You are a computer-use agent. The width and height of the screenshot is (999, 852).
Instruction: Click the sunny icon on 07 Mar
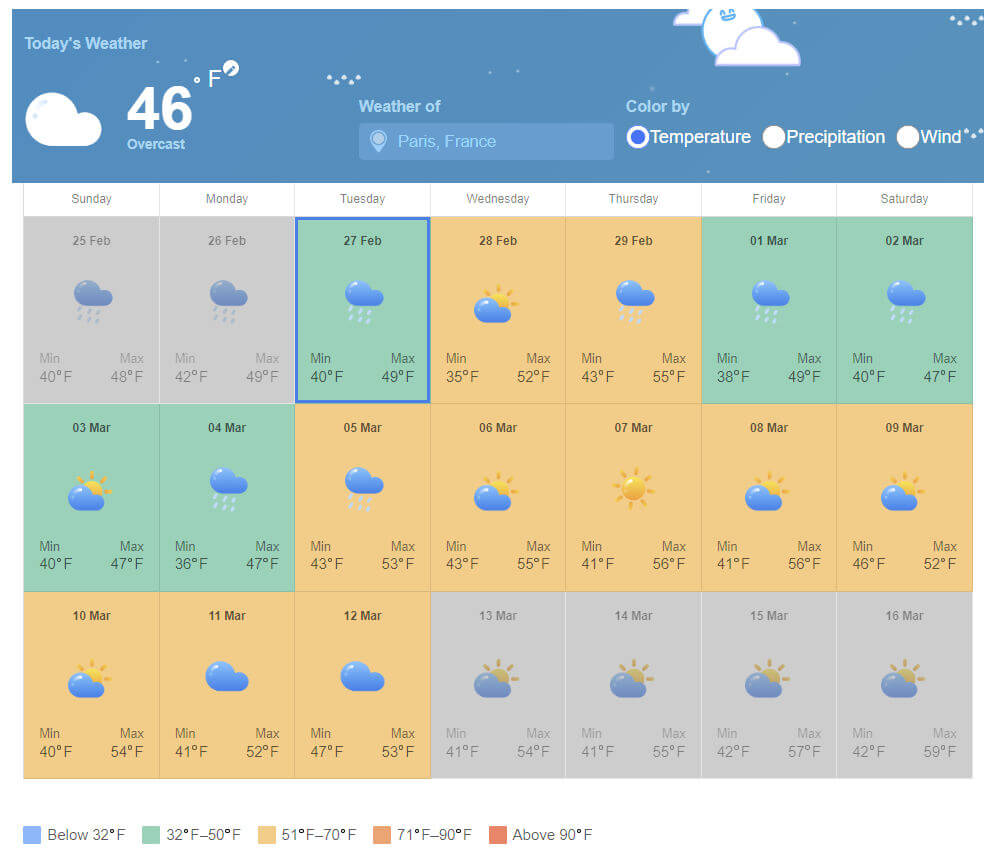pyautogui.click(x=633, y=488)
